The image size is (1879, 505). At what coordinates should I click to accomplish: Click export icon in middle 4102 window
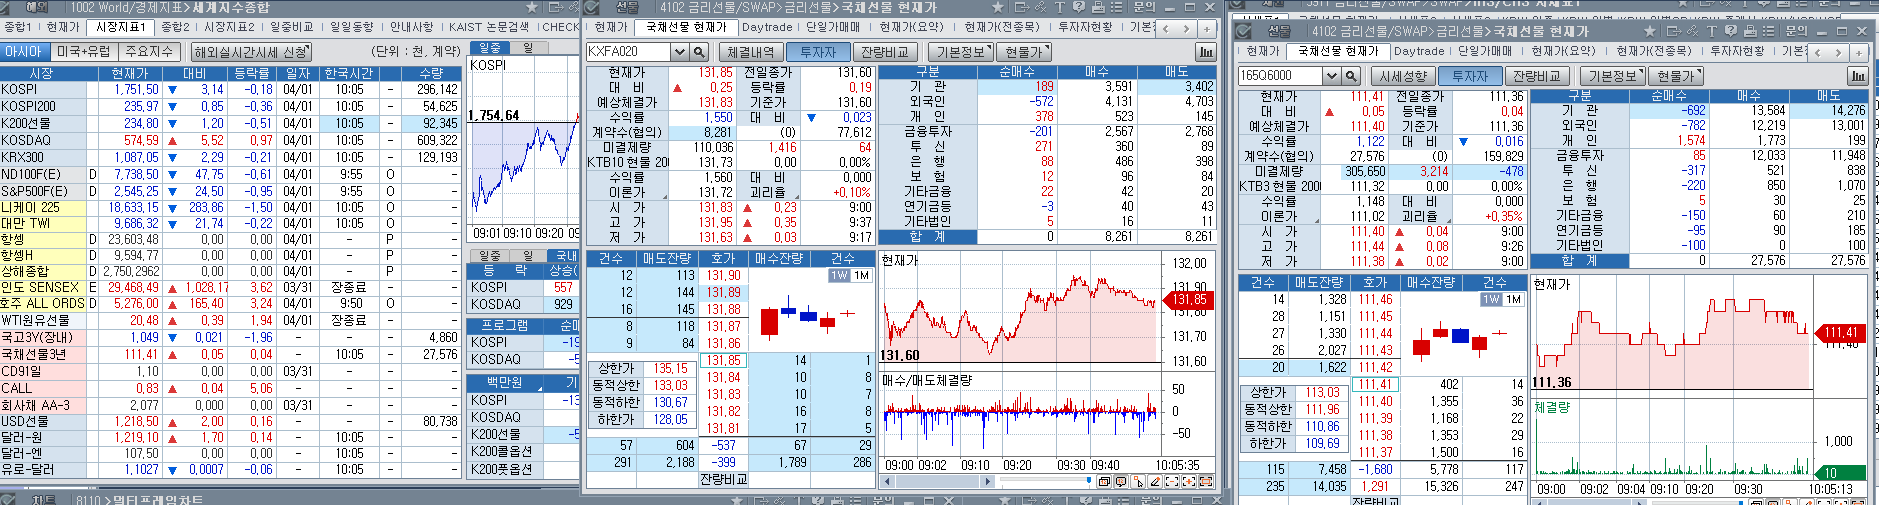point(1021,7)
